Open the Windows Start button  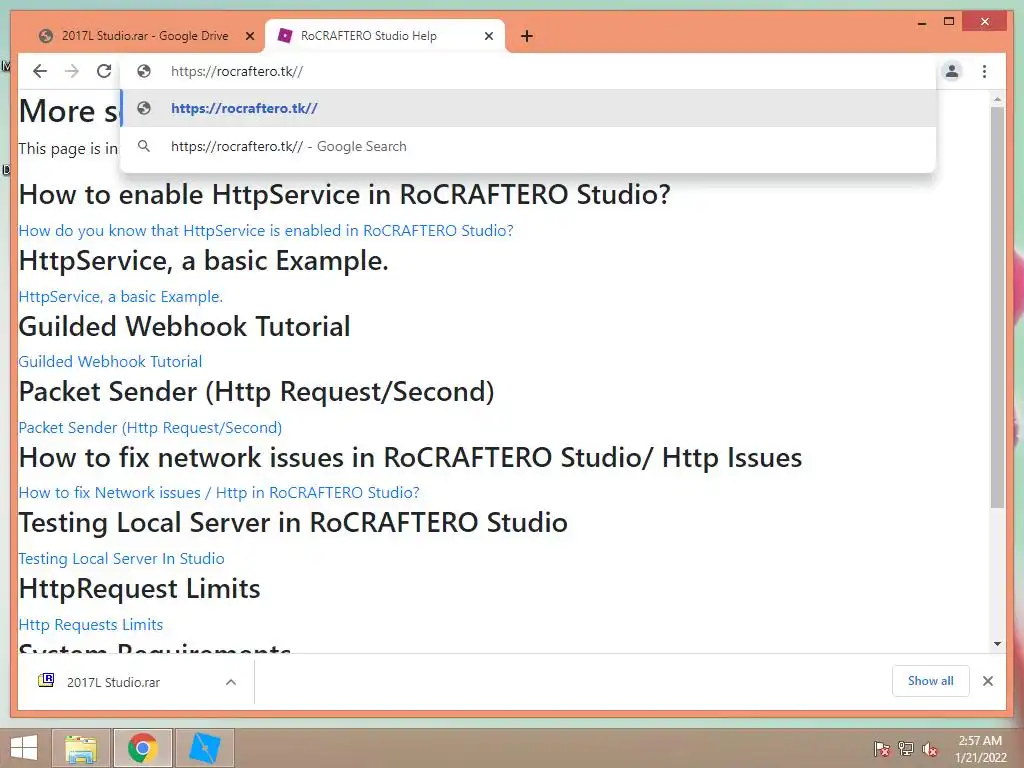(x=24, y=748)
